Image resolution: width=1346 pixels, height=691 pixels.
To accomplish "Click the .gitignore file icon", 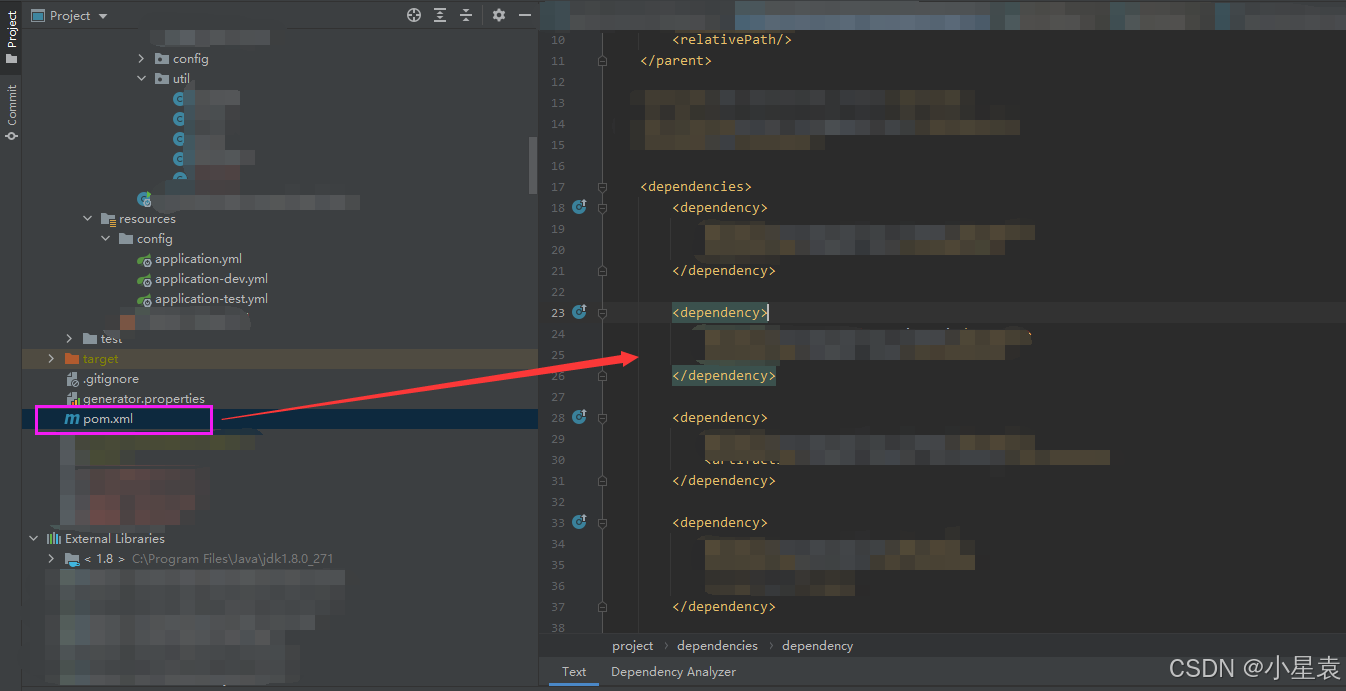I will click(72, 379).
